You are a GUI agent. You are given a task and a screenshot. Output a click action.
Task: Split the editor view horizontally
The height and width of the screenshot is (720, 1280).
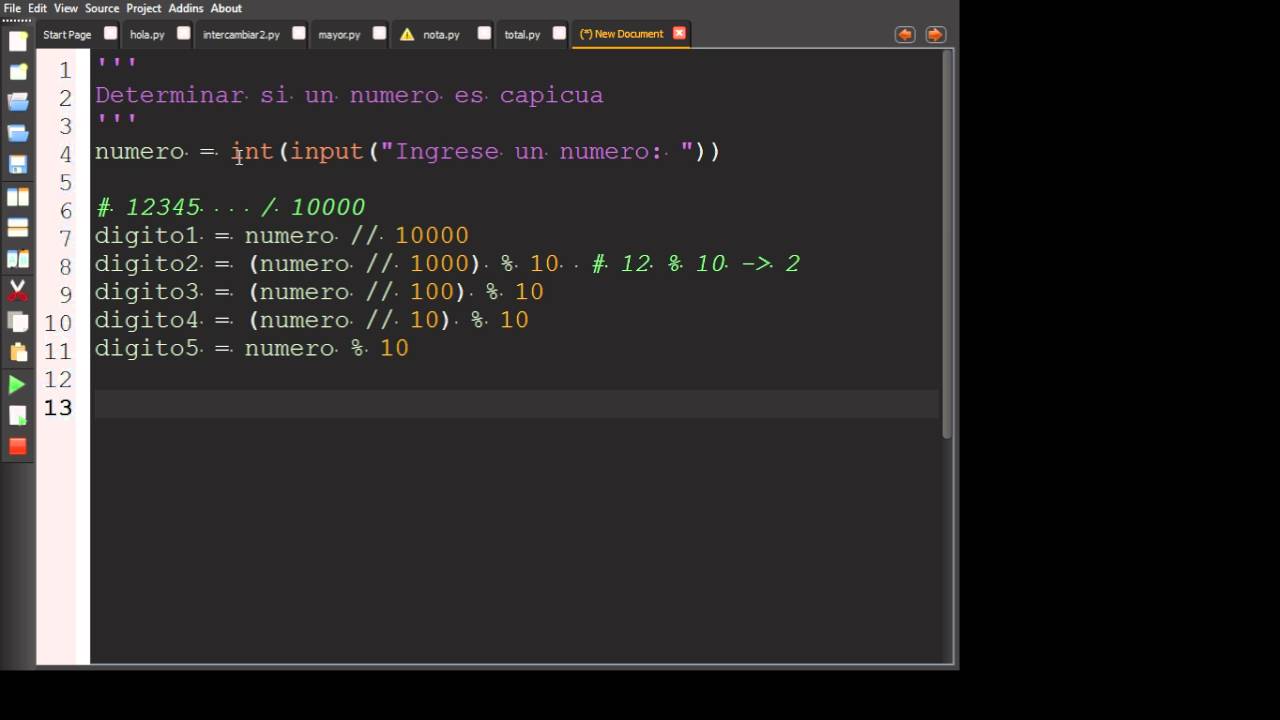(x=18, y=228)
